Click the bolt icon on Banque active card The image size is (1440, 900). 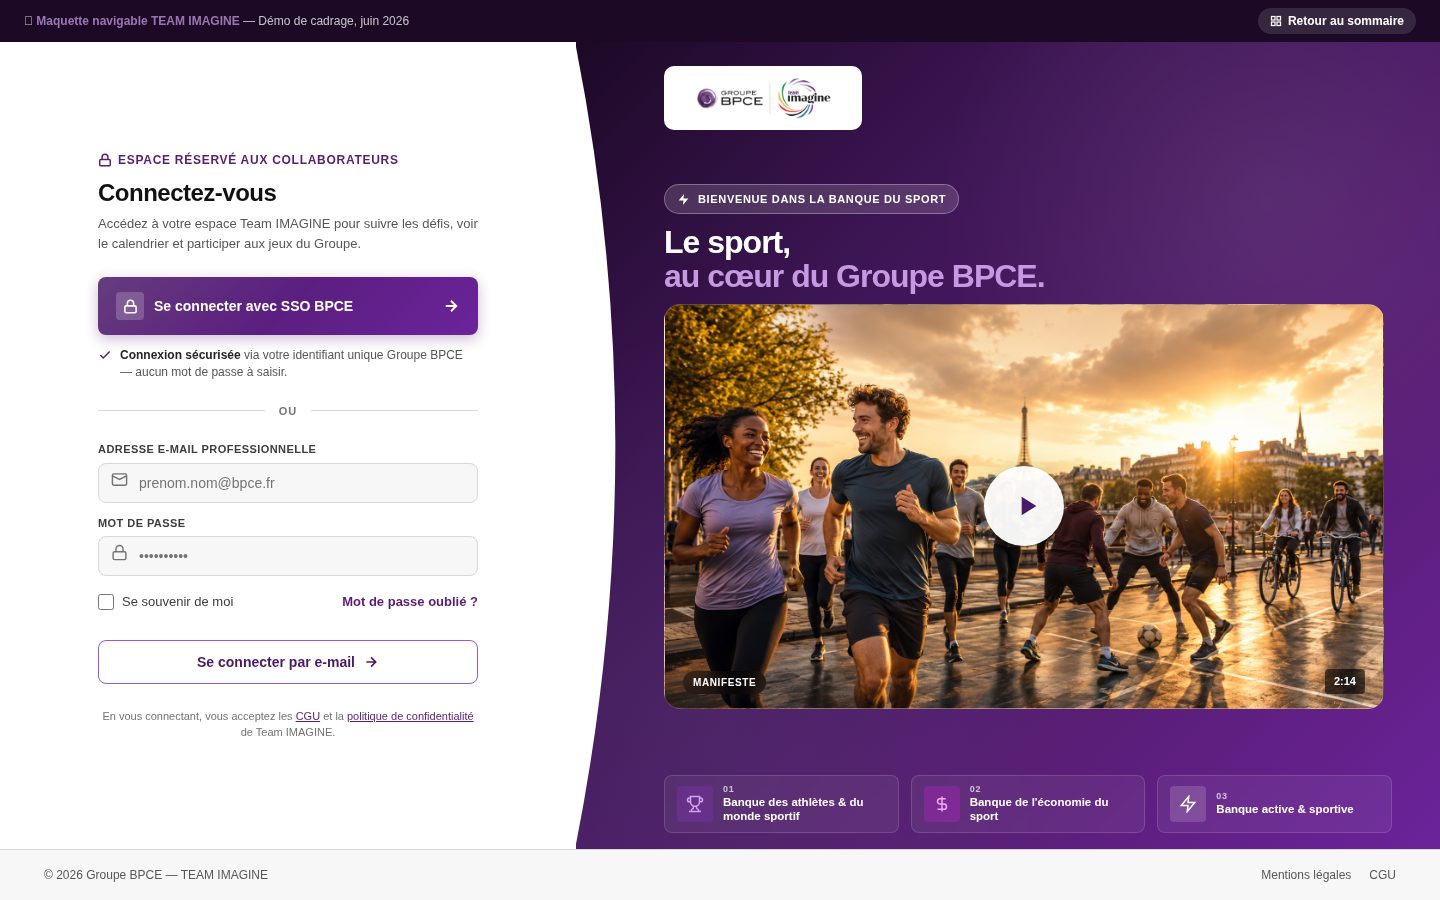coord(1188,804)
